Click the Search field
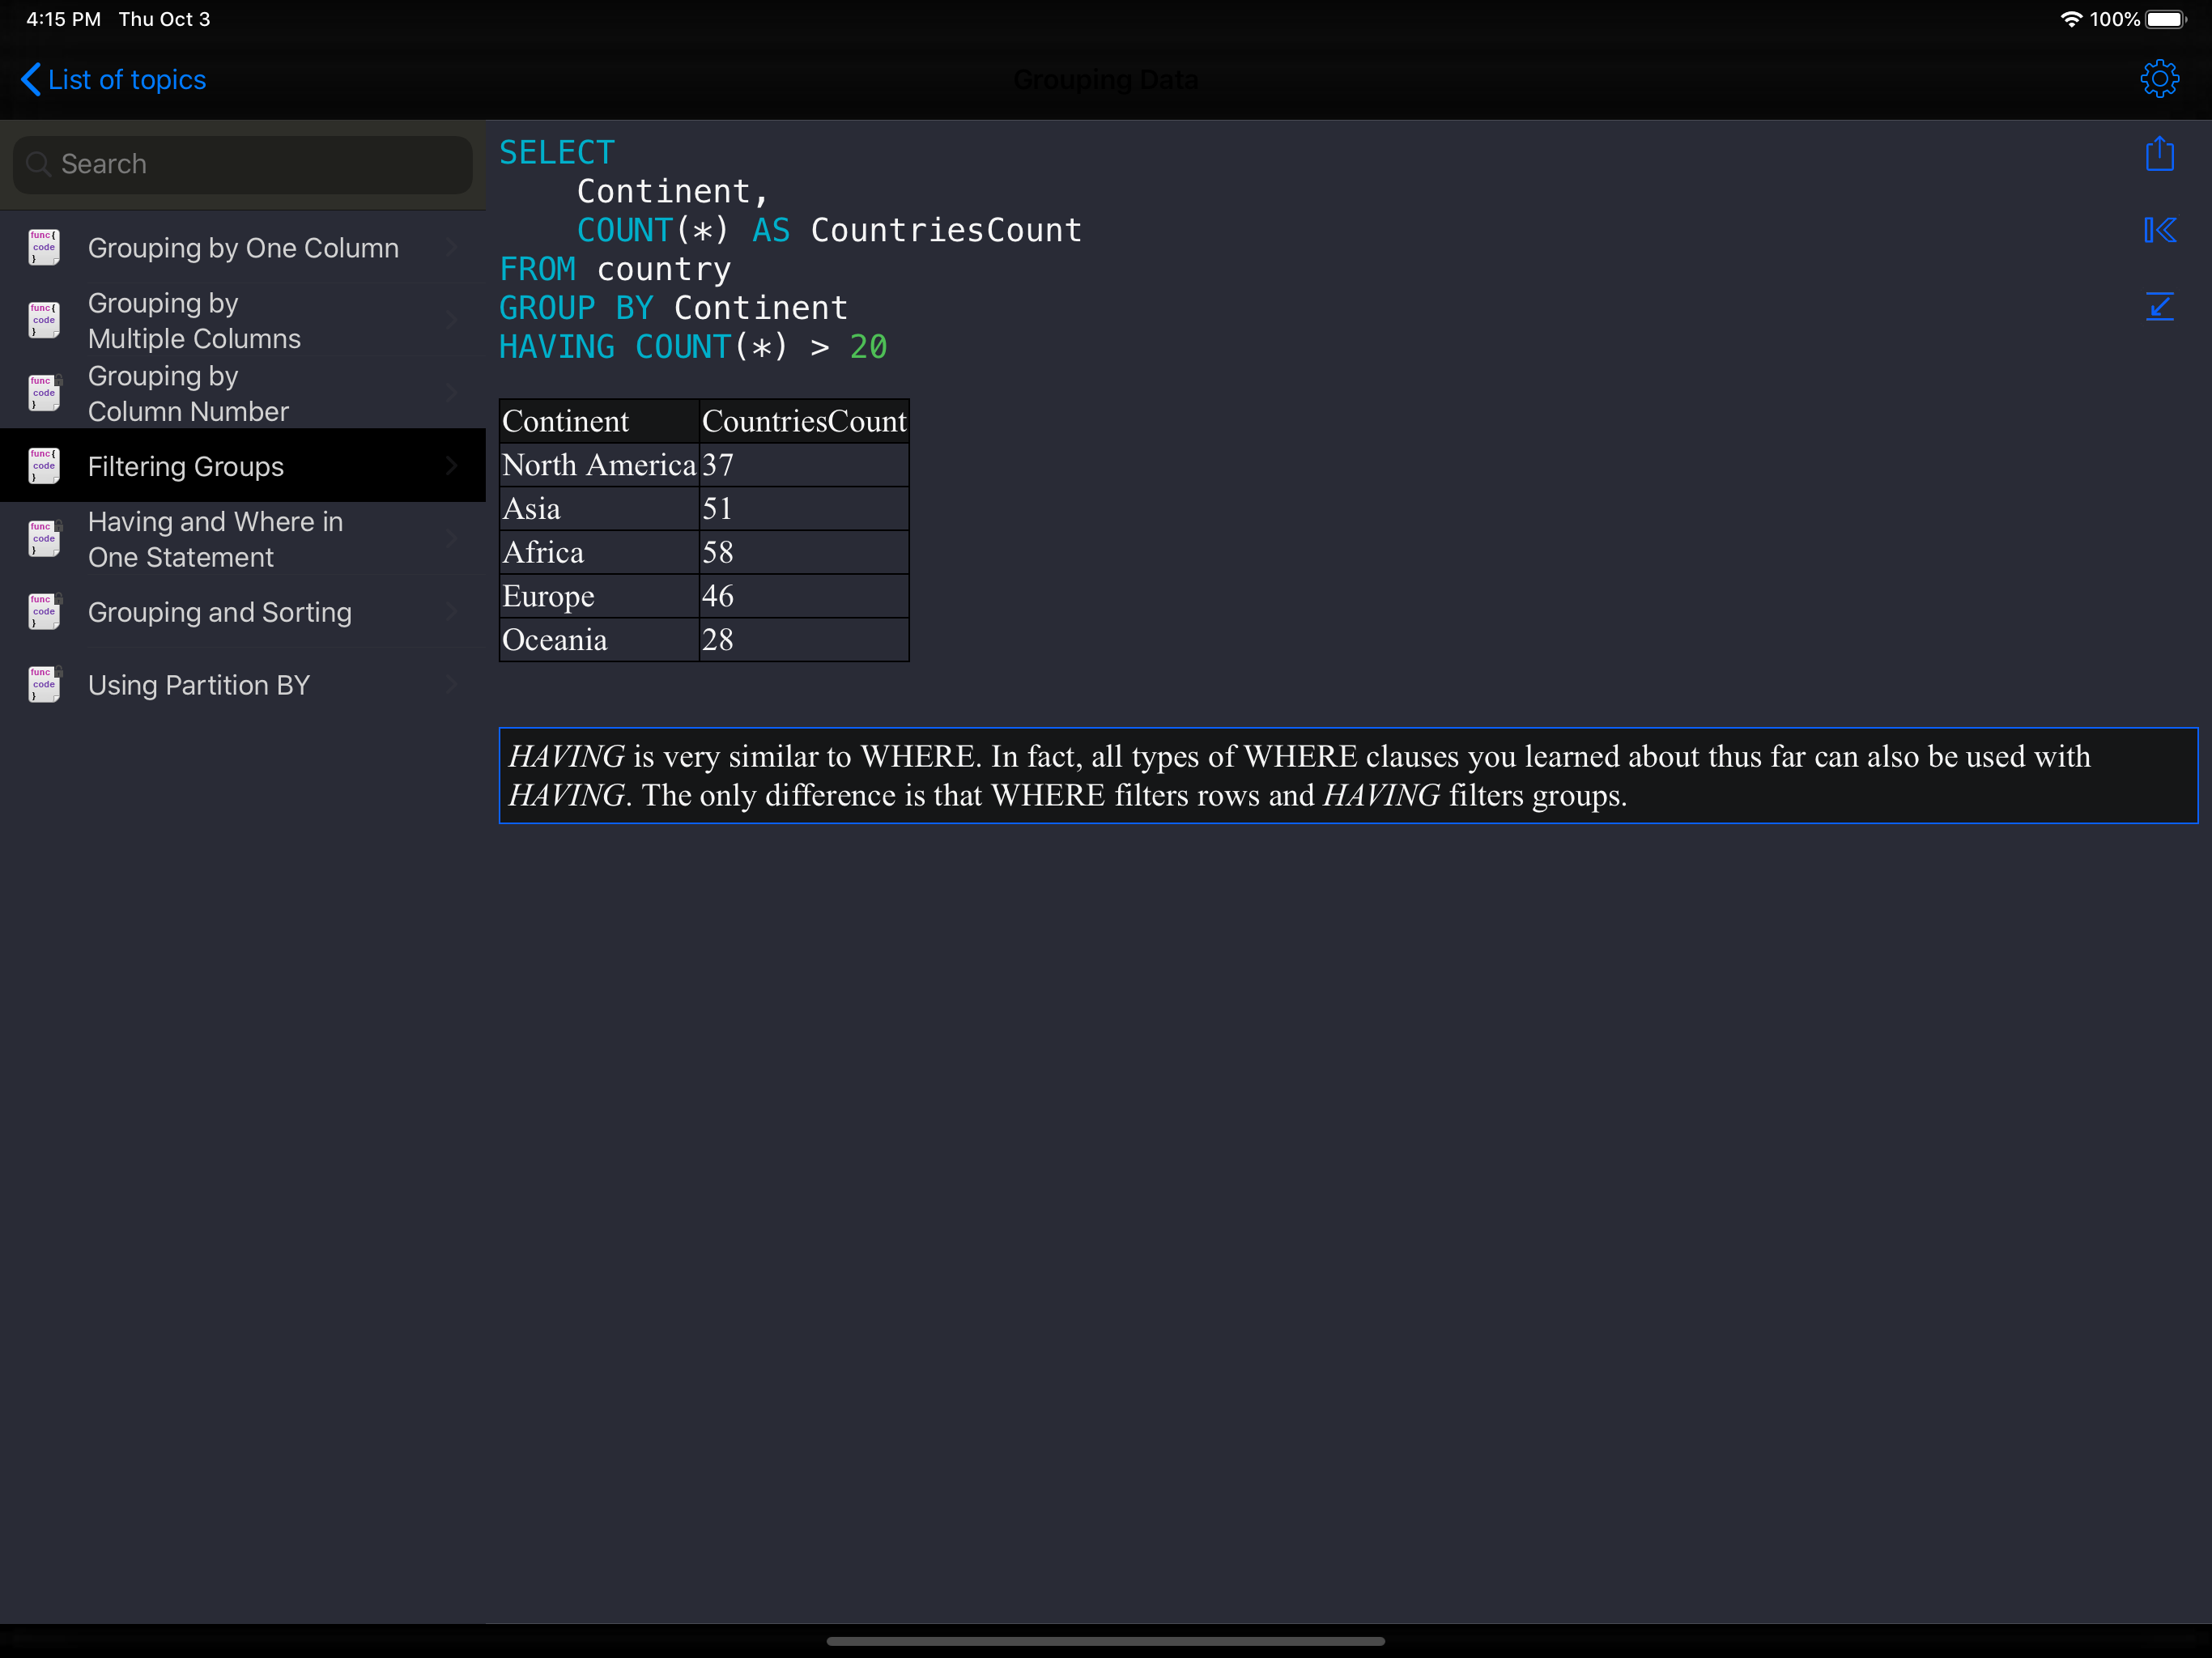The image size is (2212, 1658). (x=243, y=164)
